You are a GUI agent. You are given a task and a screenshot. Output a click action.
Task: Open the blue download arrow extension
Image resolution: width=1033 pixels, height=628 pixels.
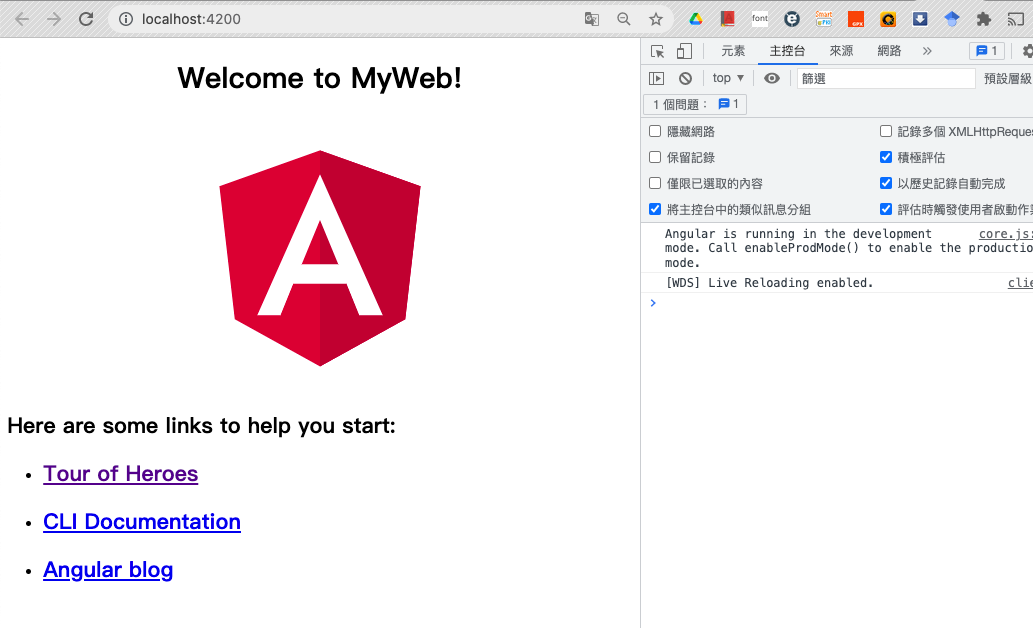(920, 19)
